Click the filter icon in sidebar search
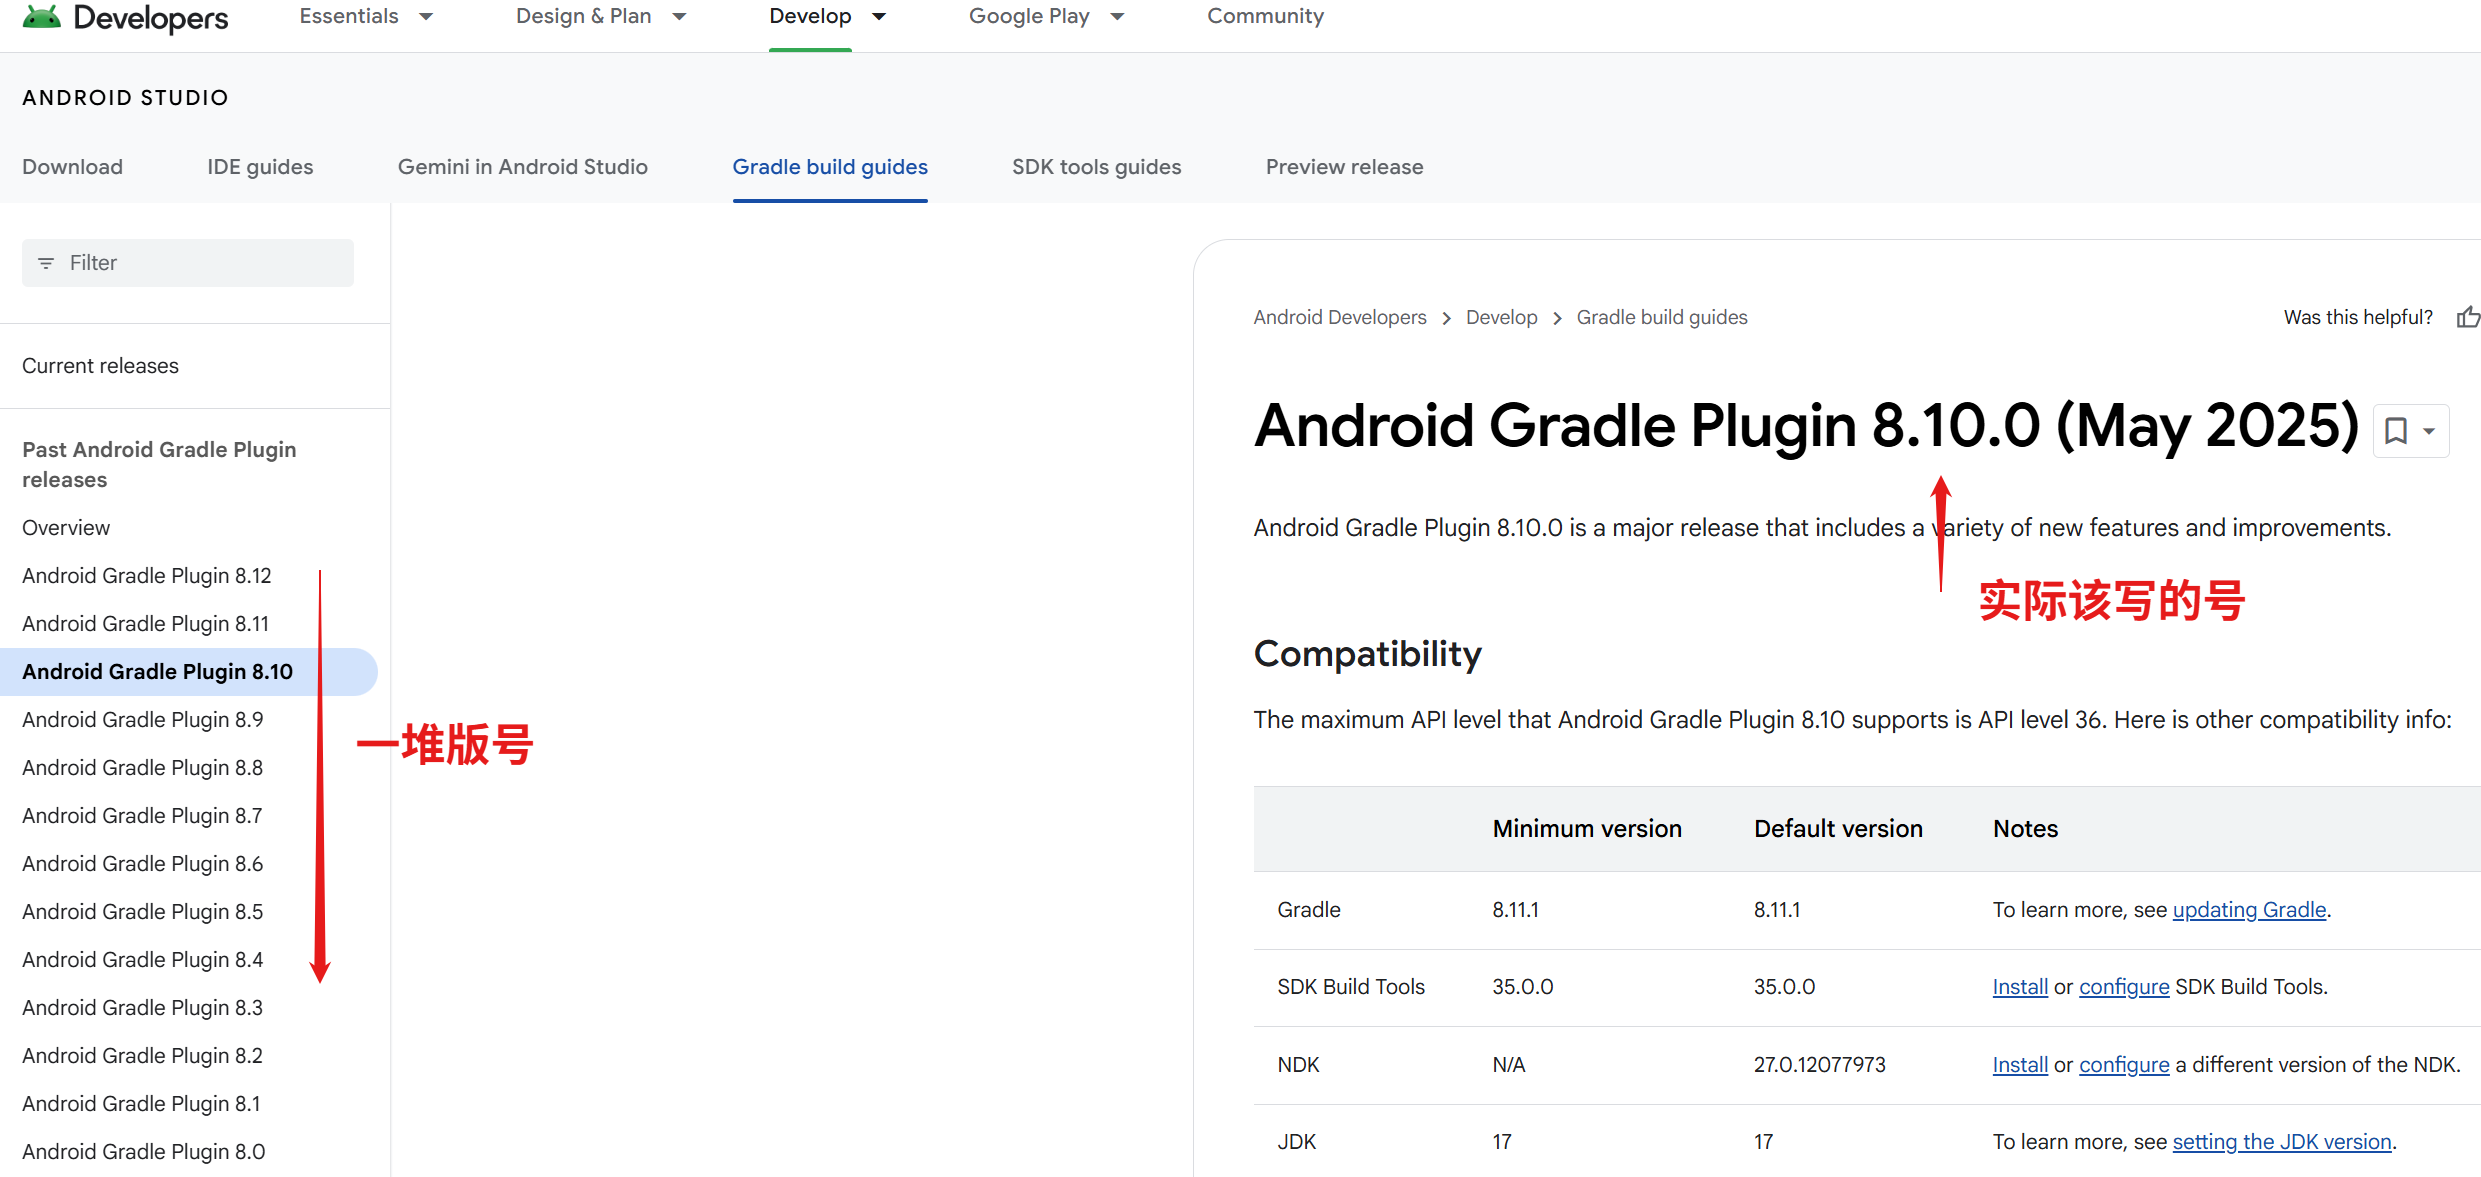Viewport: 2481px width, 1177px height. 46,263
